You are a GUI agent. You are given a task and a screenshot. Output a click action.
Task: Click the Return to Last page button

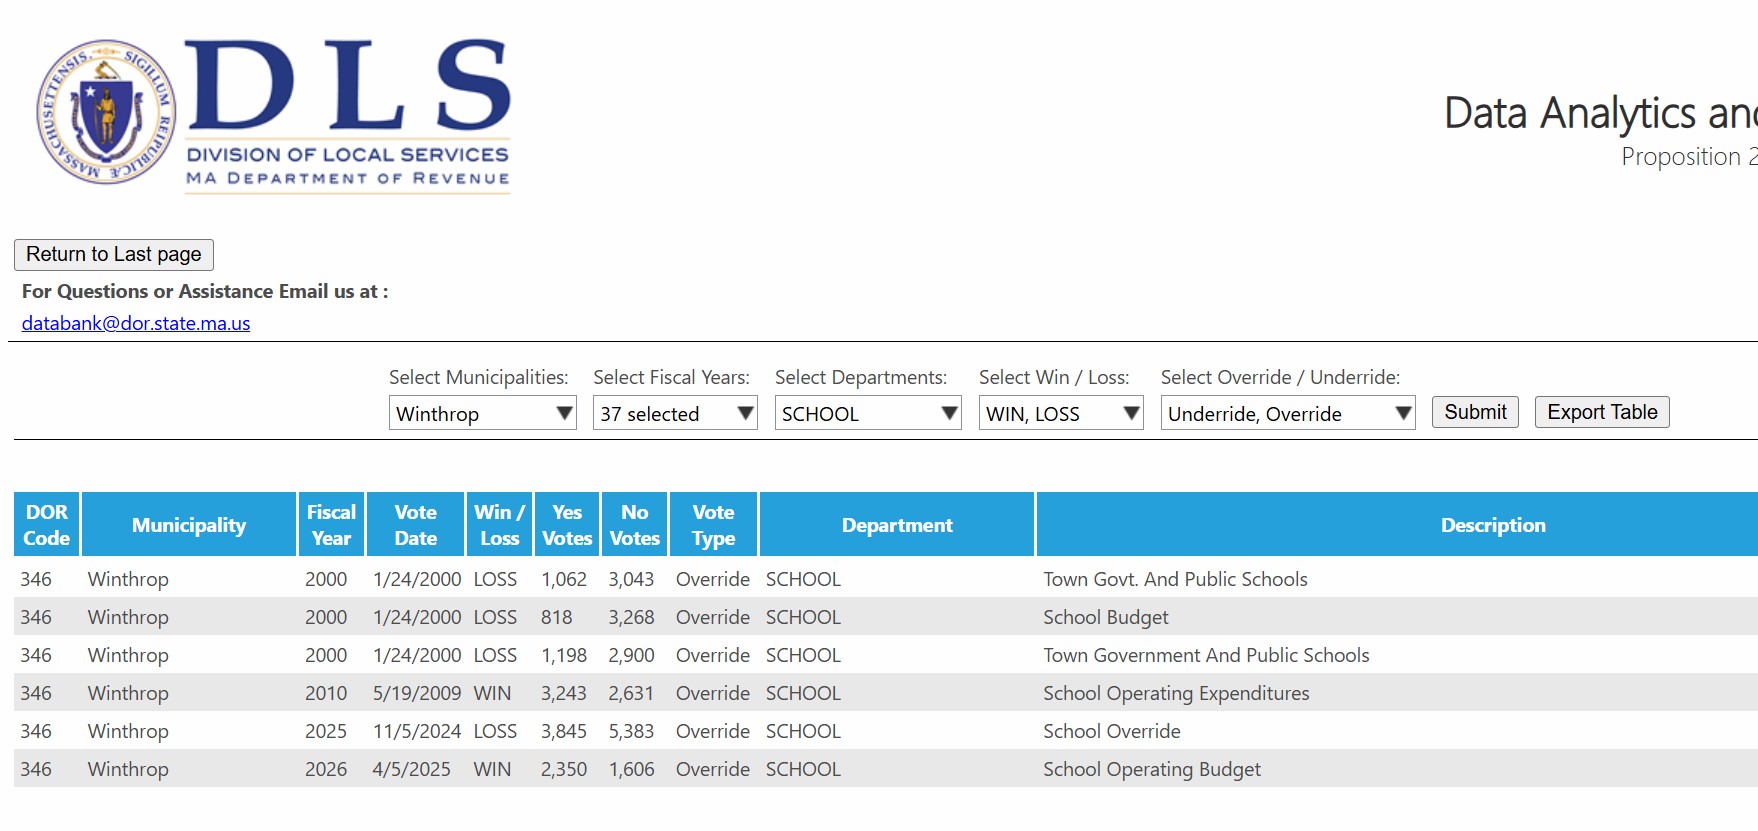pos(114,255)
